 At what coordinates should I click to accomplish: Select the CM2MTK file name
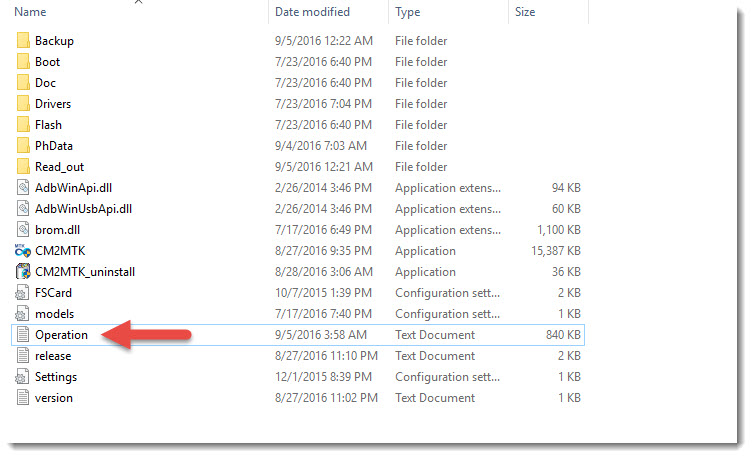[x=60, y=251]
